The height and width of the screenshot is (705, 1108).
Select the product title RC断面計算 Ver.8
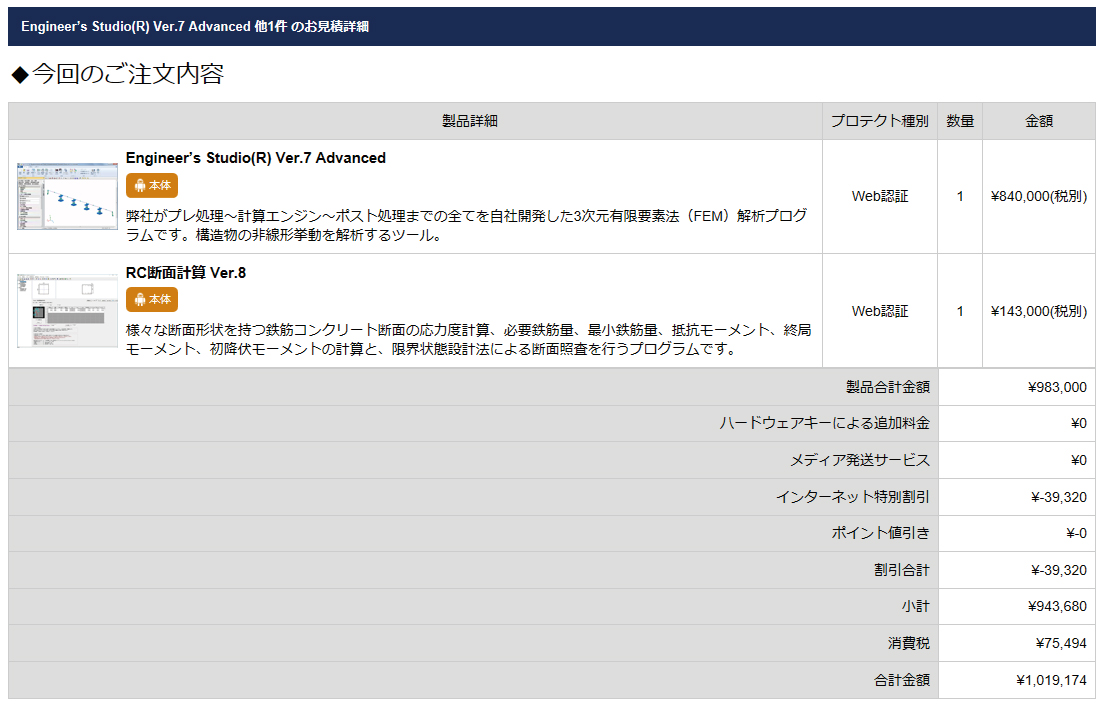click(186, 273)
